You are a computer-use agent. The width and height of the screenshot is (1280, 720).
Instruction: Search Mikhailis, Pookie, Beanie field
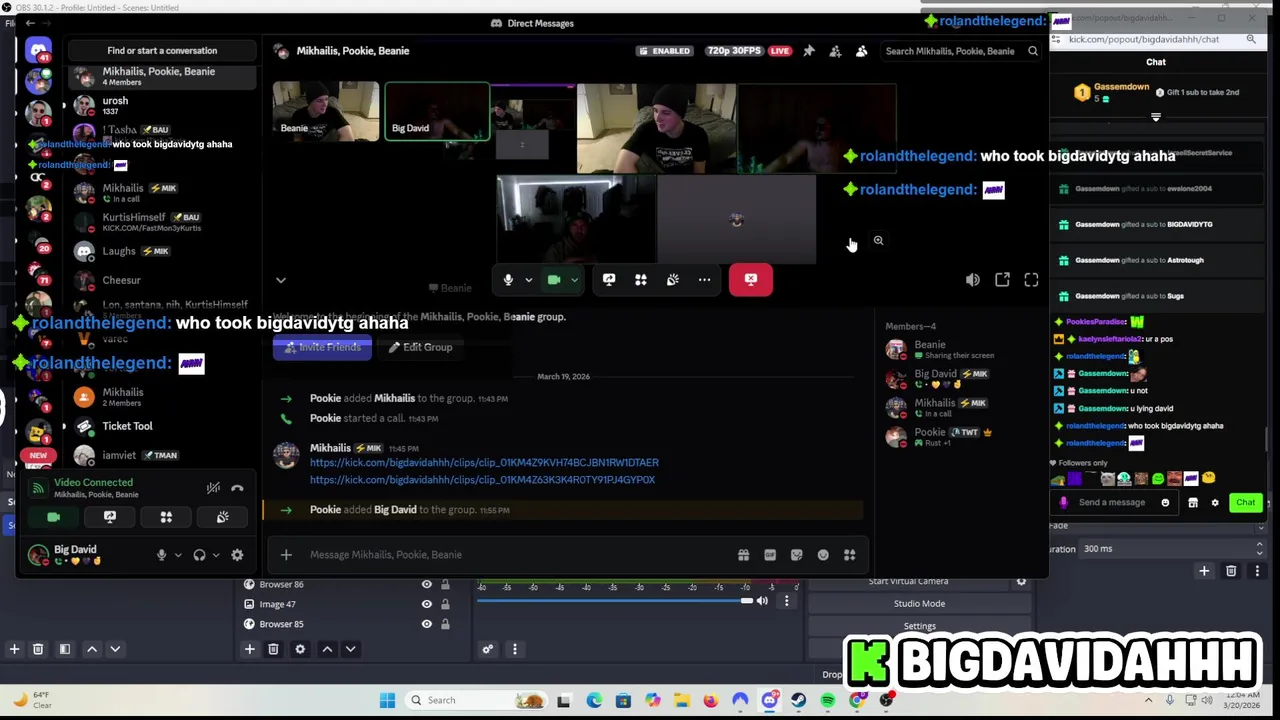click(x=962, y=51)
